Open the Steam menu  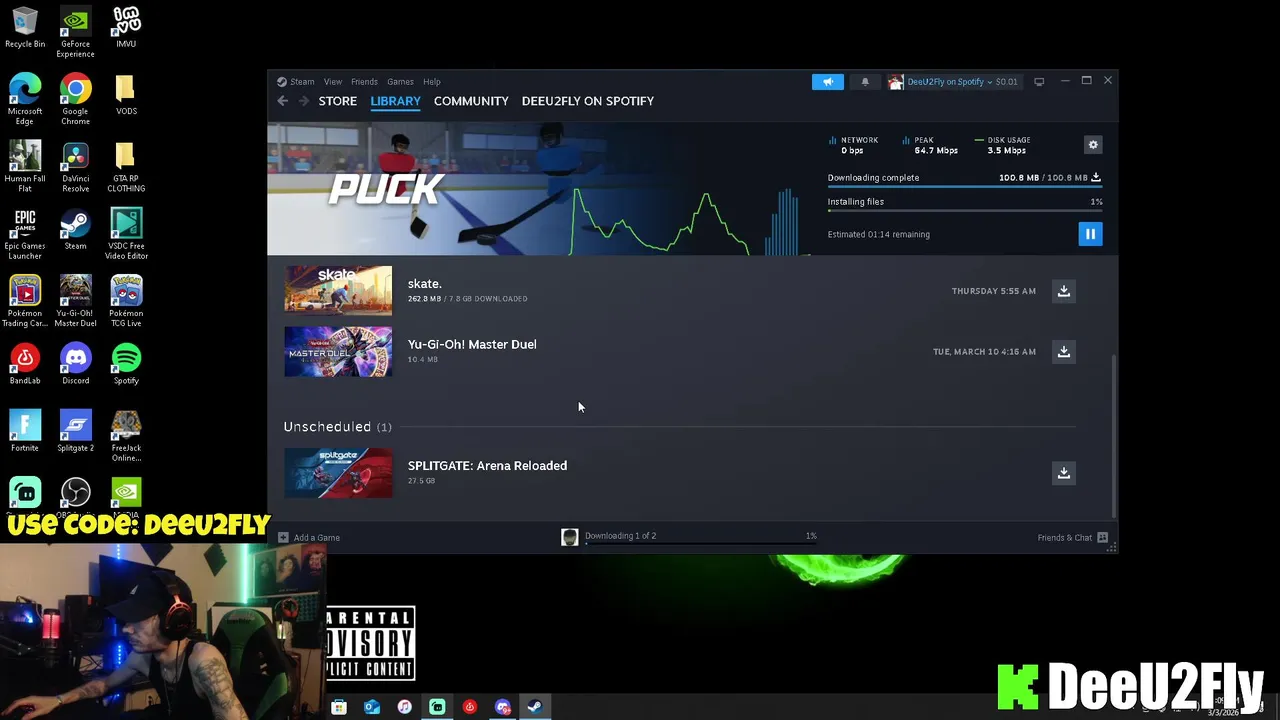click(x=302, y=82)
